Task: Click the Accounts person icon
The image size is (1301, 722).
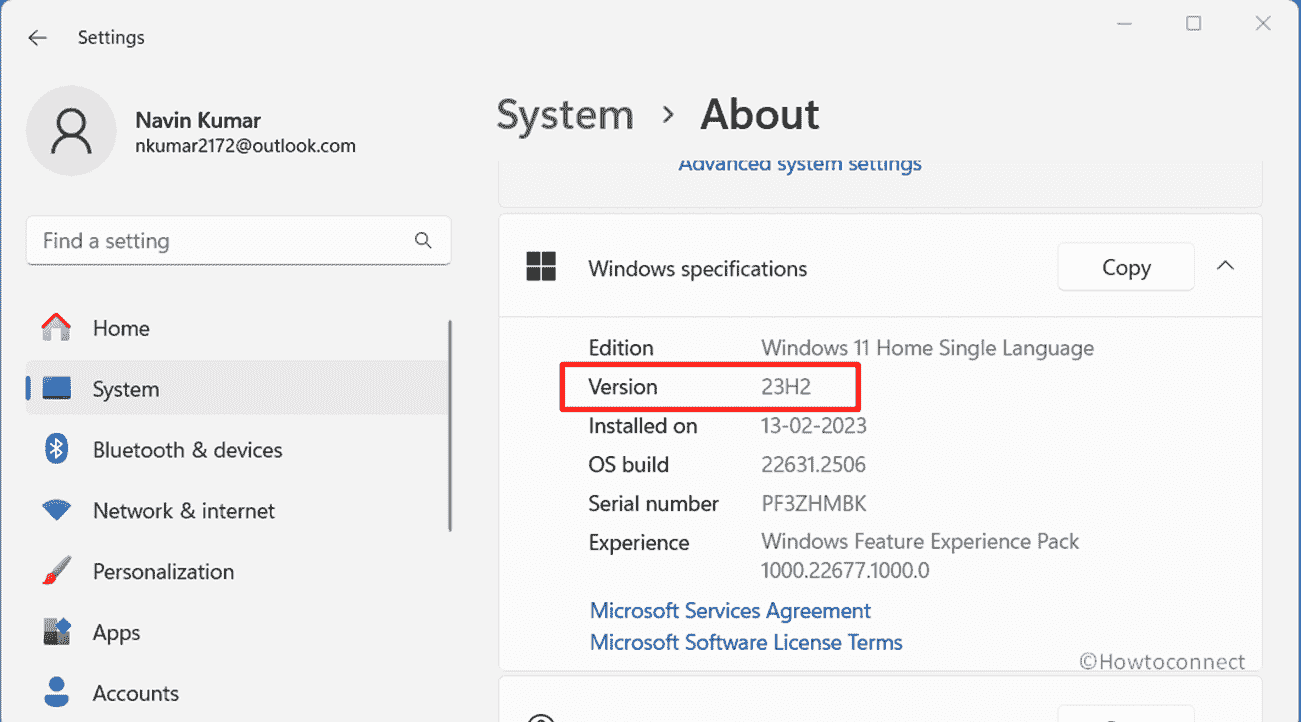Action: tap(57, 692)
